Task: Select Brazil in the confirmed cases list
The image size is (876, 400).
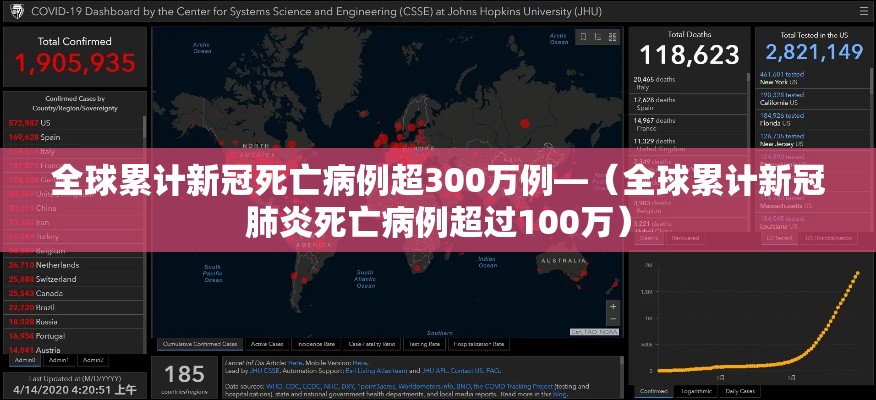Action: point(74,307)
